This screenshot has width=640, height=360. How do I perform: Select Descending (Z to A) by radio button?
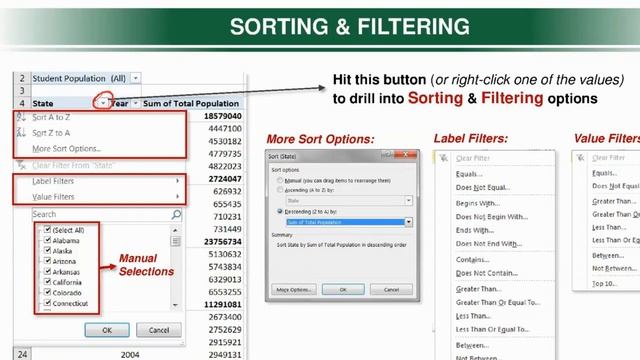(x=280, y=211)
